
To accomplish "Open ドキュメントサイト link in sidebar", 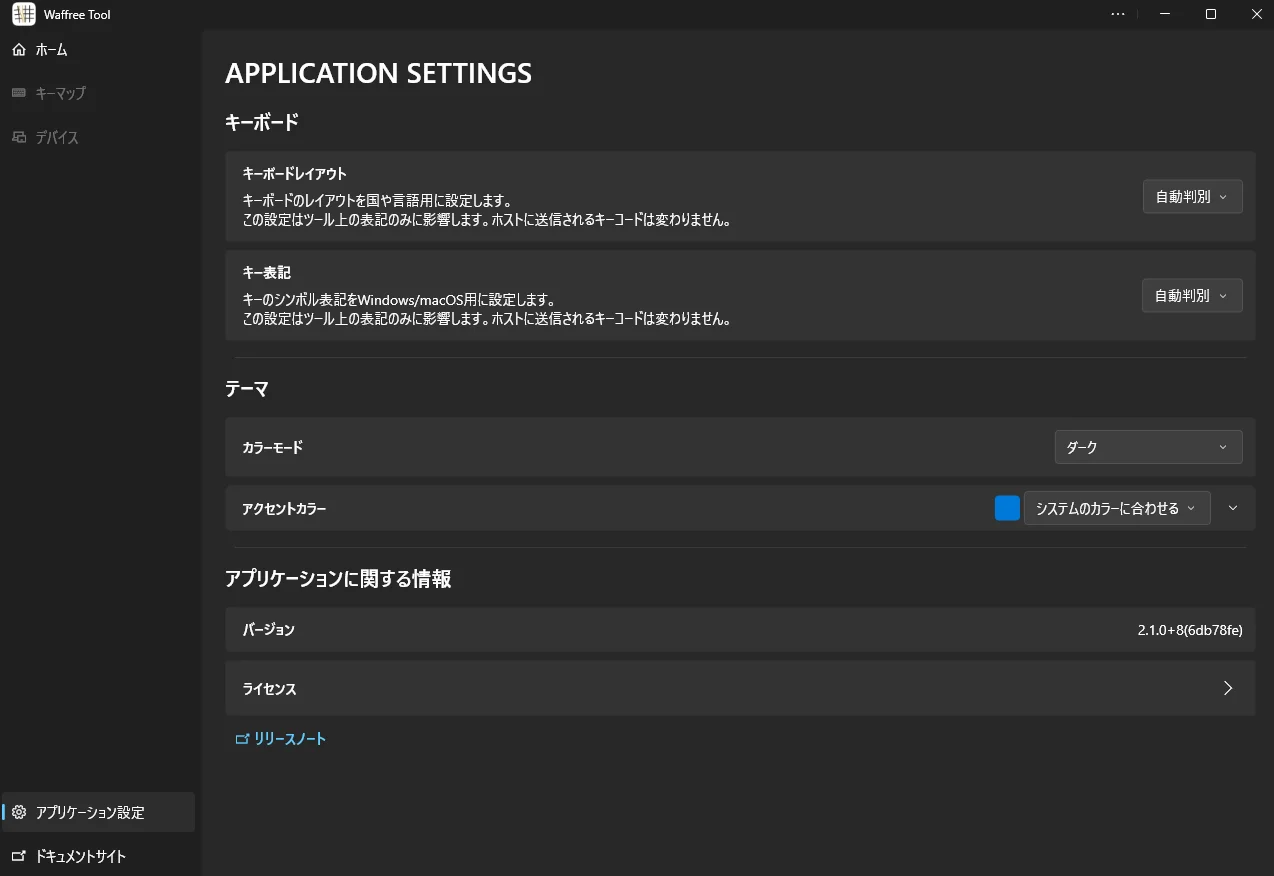I will [80, 856].
